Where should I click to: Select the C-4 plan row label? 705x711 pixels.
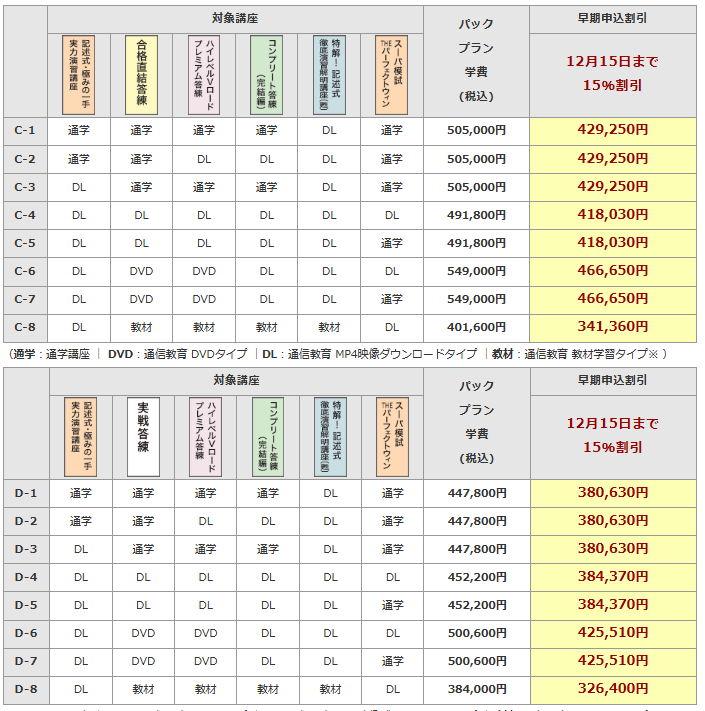coord(25,215)
